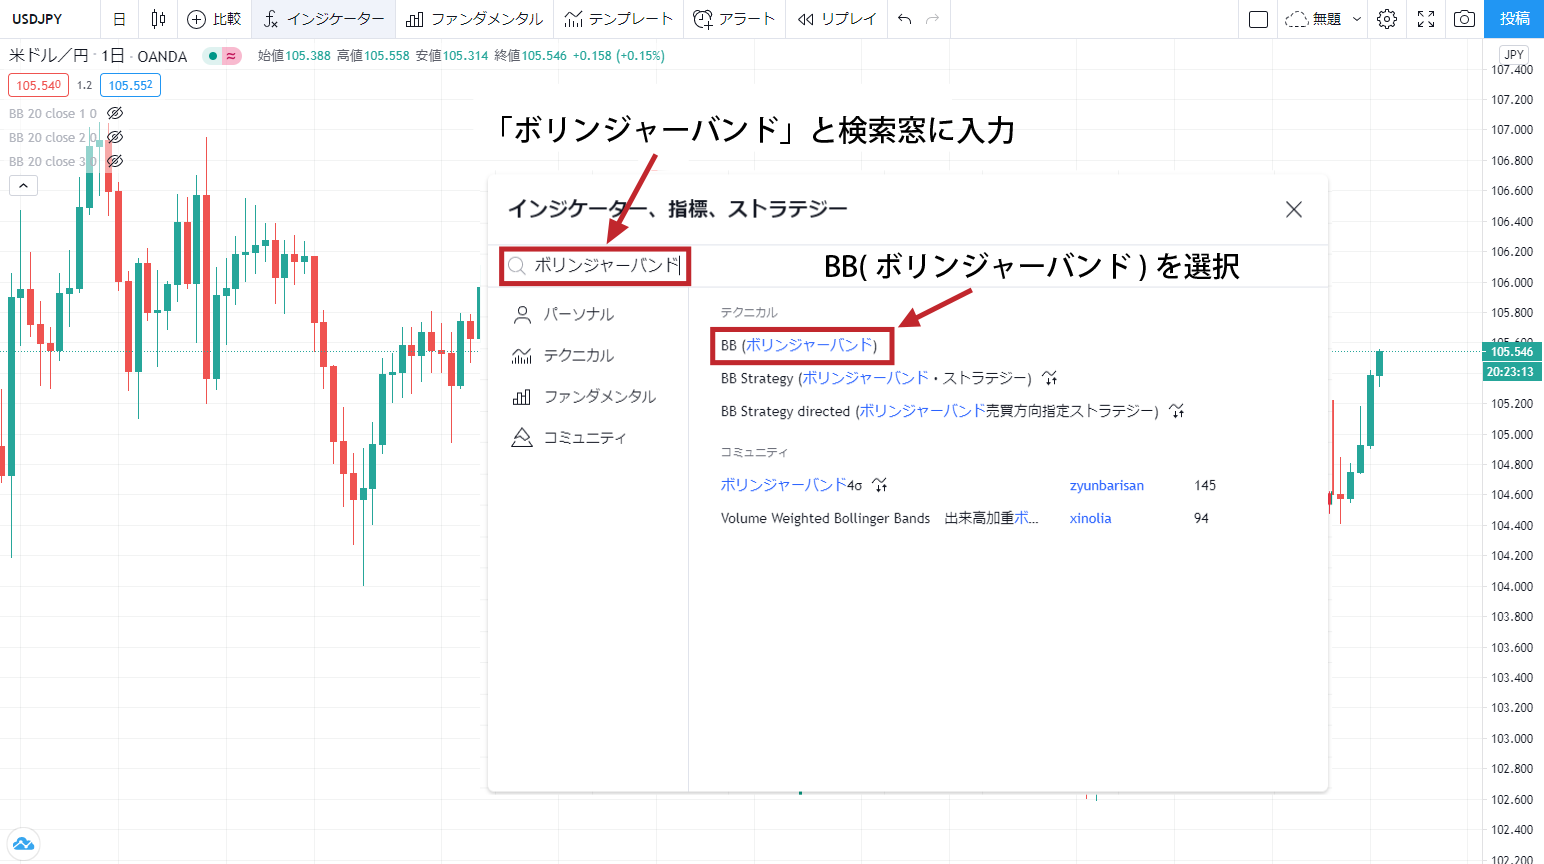Click the magnifier icon in search field
Screen dimensions: 1544x864
click(516, 266)
